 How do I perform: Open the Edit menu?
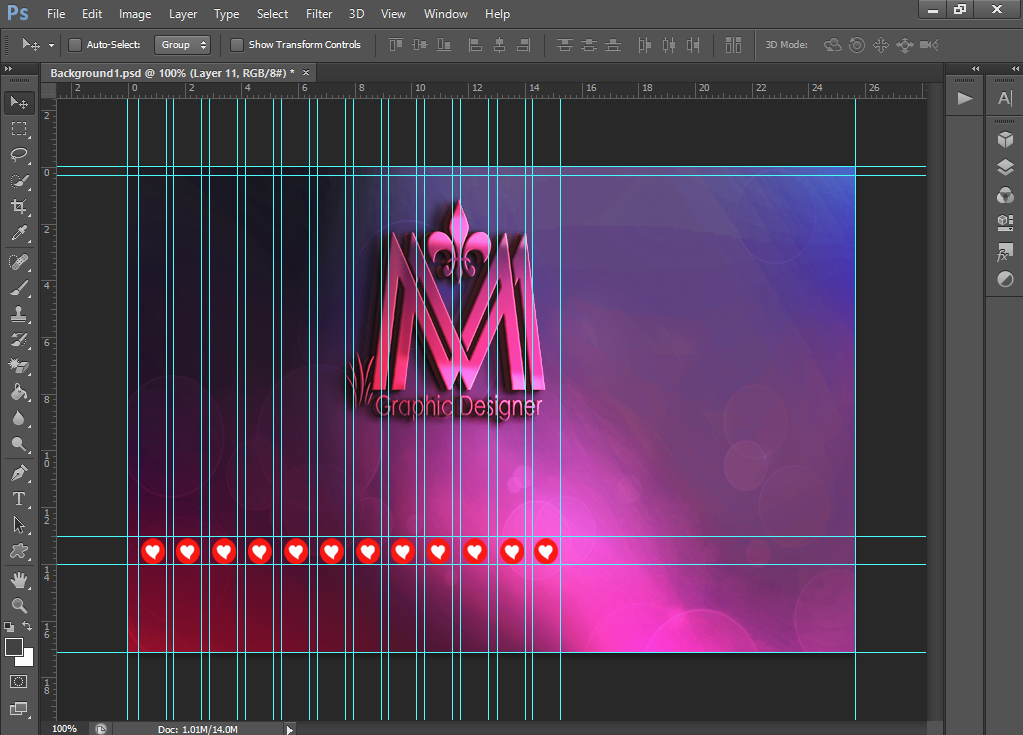click(x=92, y=14)
